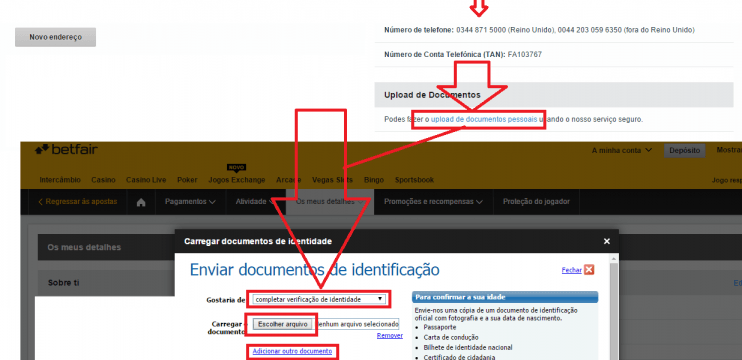This screenshot has width=742, height=360.
Task: Expand the Pagamentos menu
Action: click(190, 202)
